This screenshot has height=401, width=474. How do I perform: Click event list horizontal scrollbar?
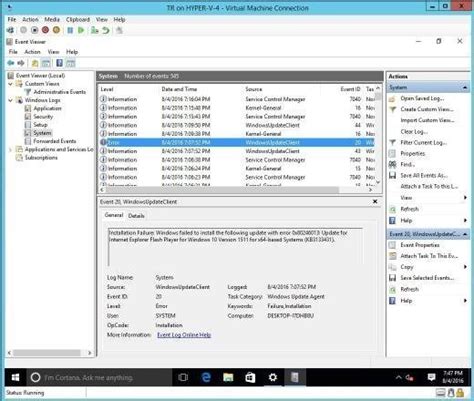tap(222, 190)
